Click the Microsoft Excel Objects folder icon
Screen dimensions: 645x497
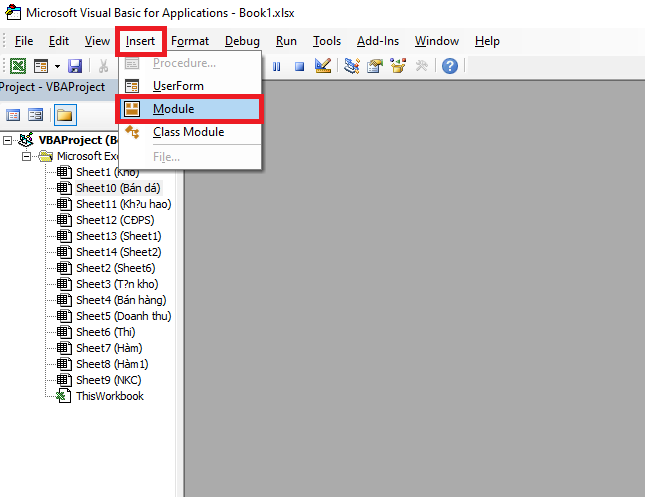point(46,157)
